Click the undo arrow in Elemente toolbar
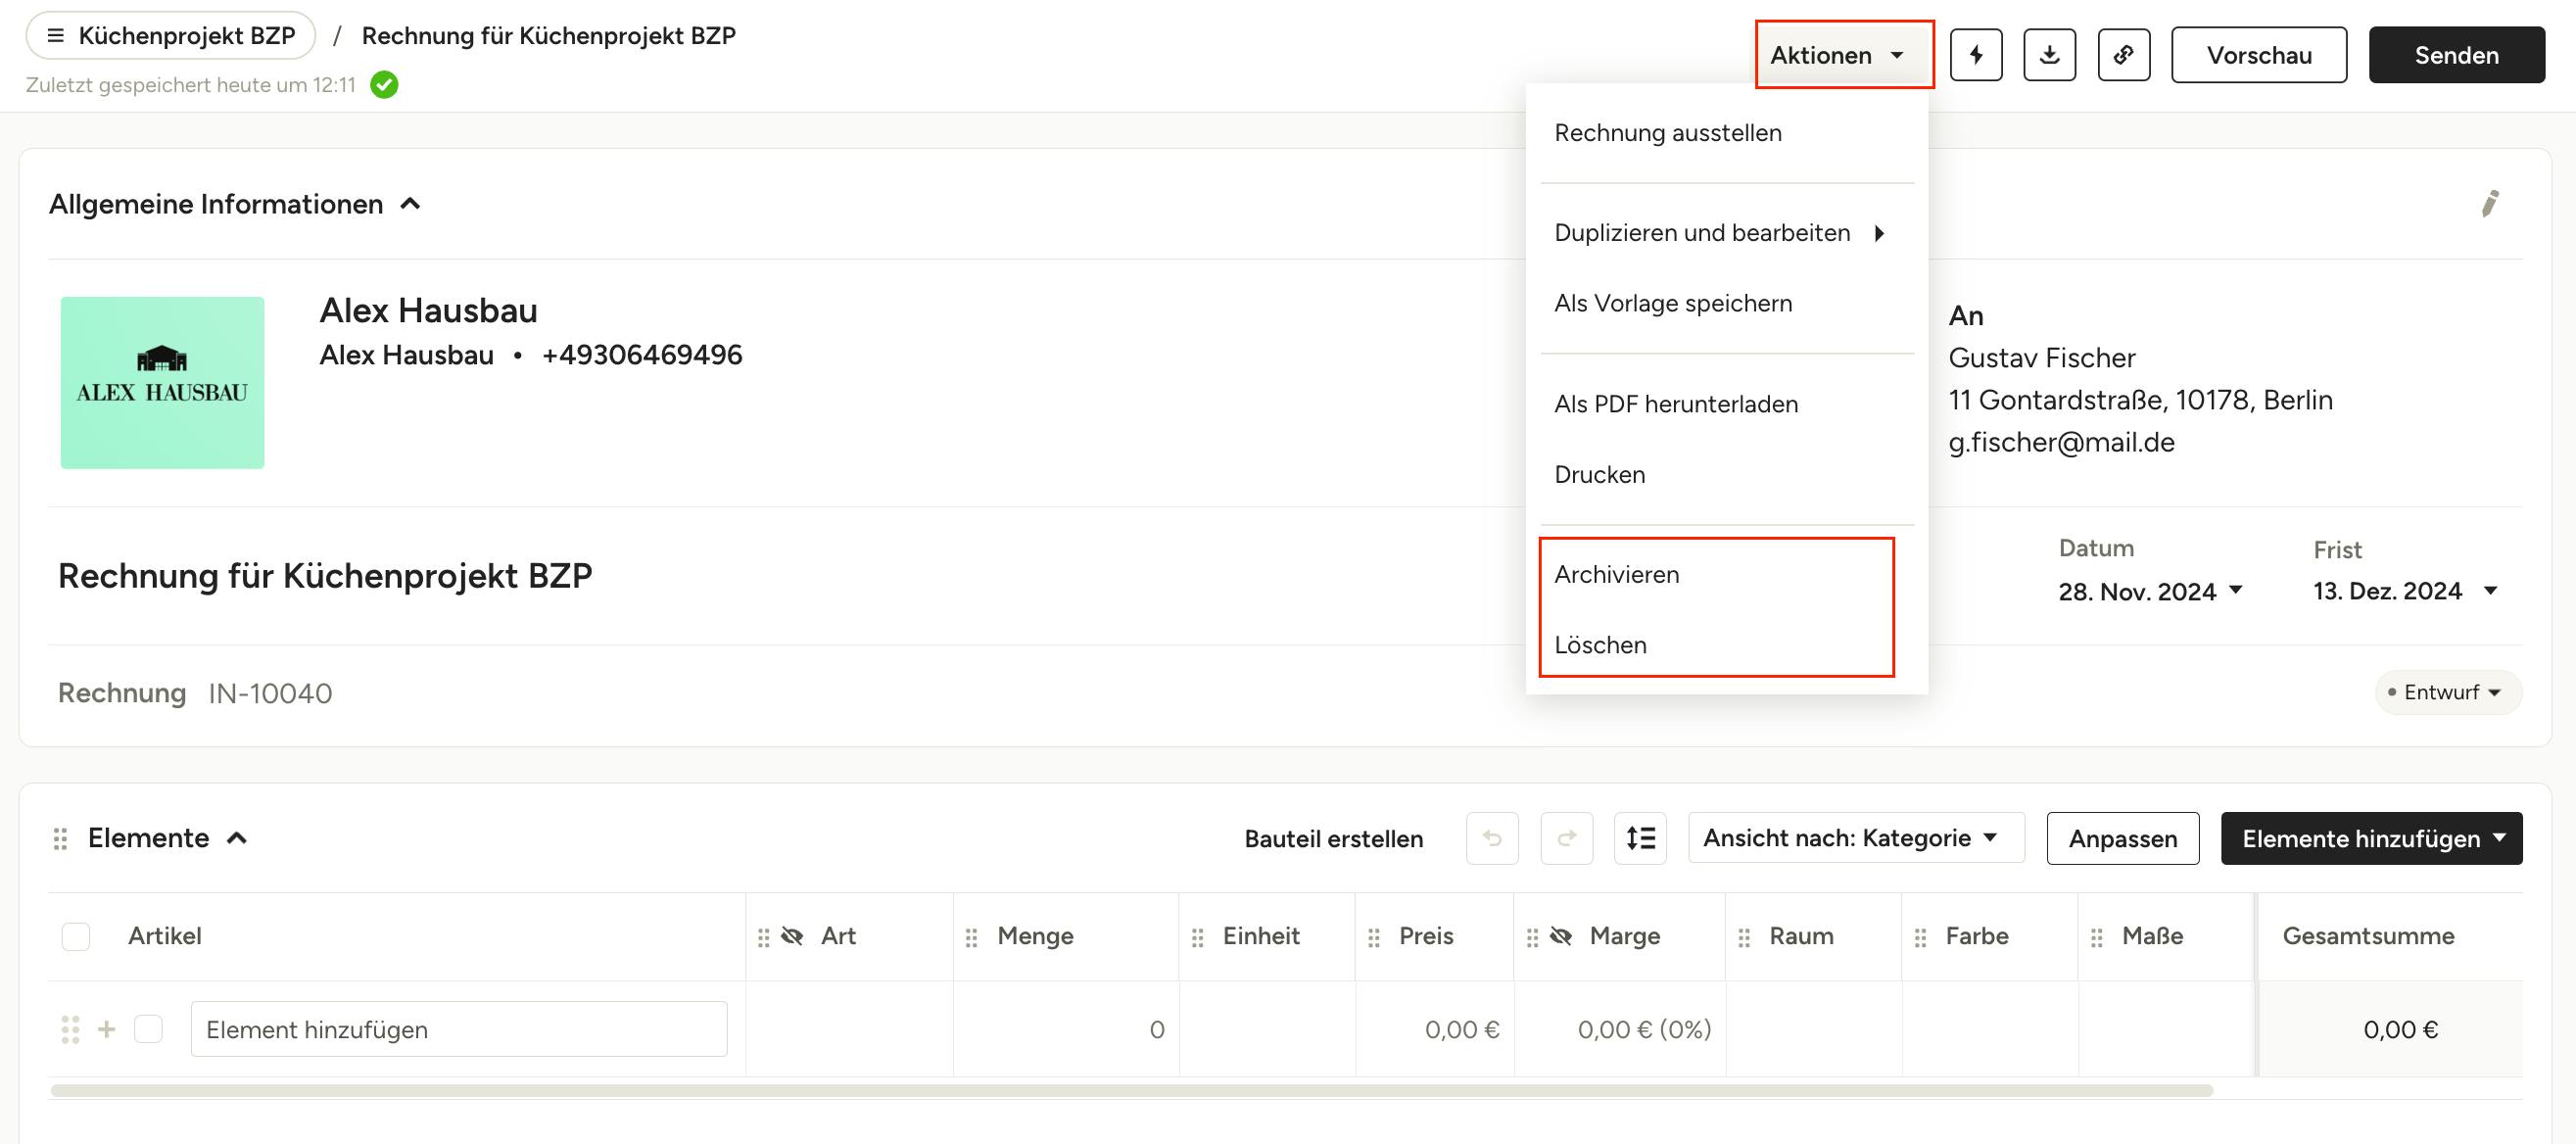Image resolution: width=2576 pixels, height=1144 pixels. click(1491, 838)
